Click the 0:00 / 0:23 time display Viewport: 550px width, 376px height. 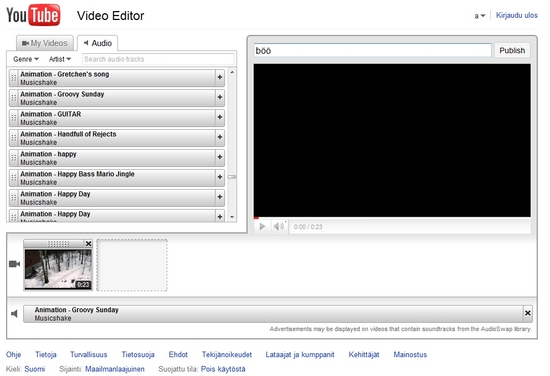point(308,227)
